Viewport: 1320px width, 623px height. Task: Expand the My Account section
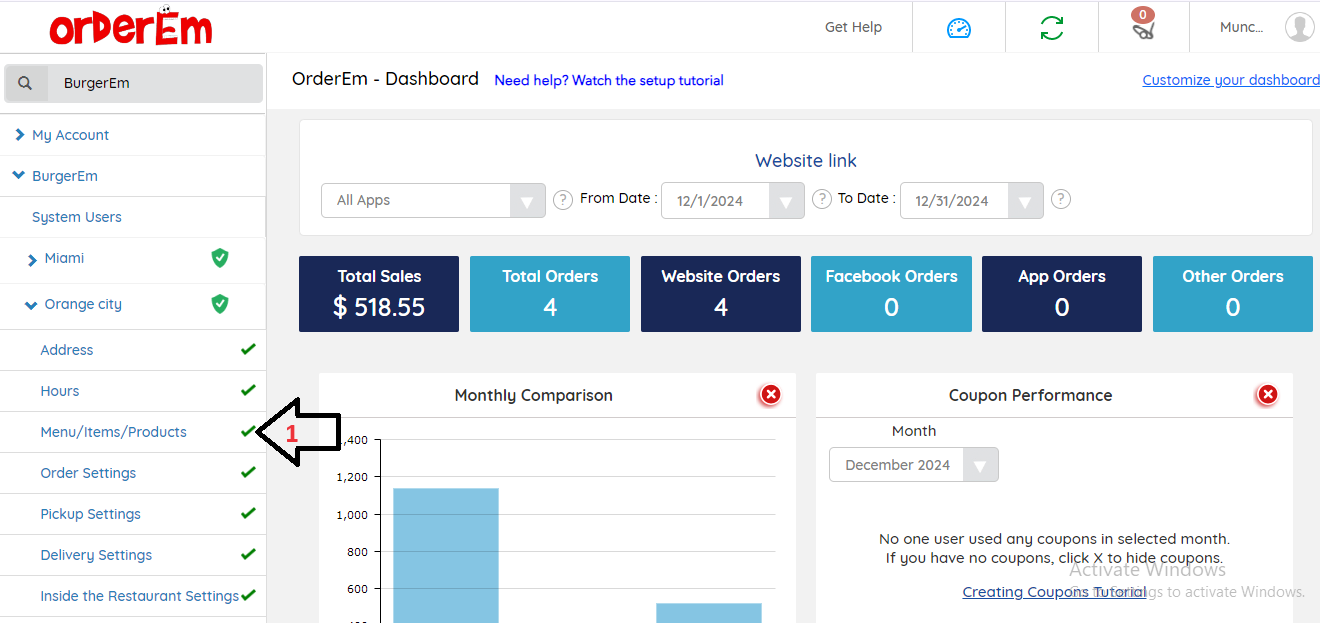click(x=70, y=135)
